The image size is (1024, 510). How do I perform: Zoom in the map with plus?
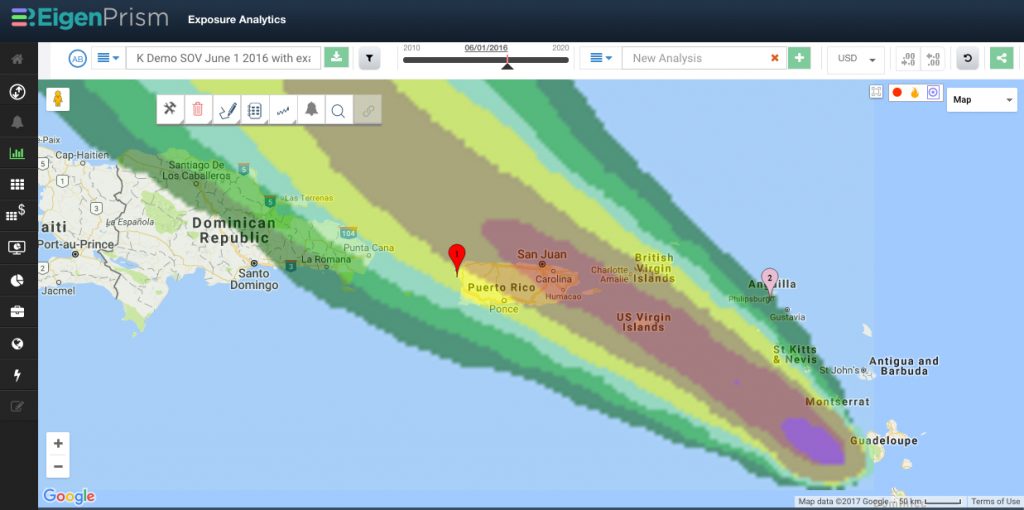(x=58, y=443)
